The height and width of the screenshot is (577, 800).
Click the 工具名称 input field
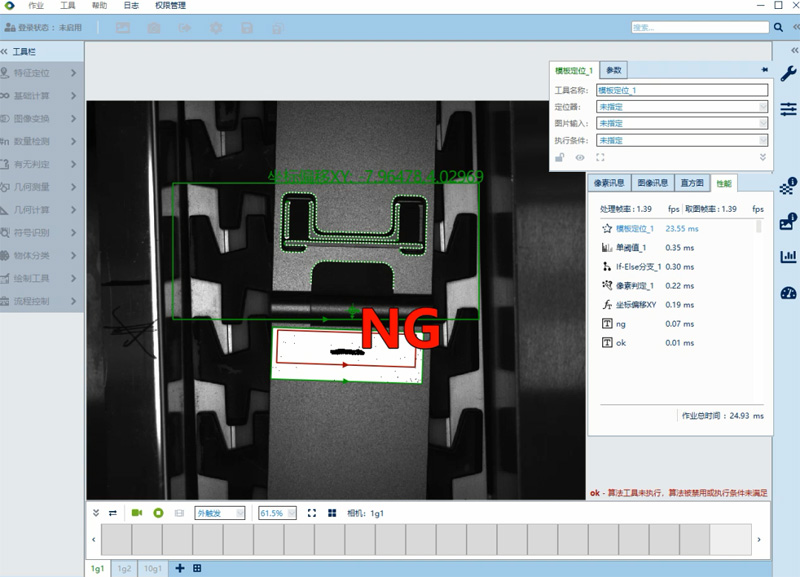(681, 90)
